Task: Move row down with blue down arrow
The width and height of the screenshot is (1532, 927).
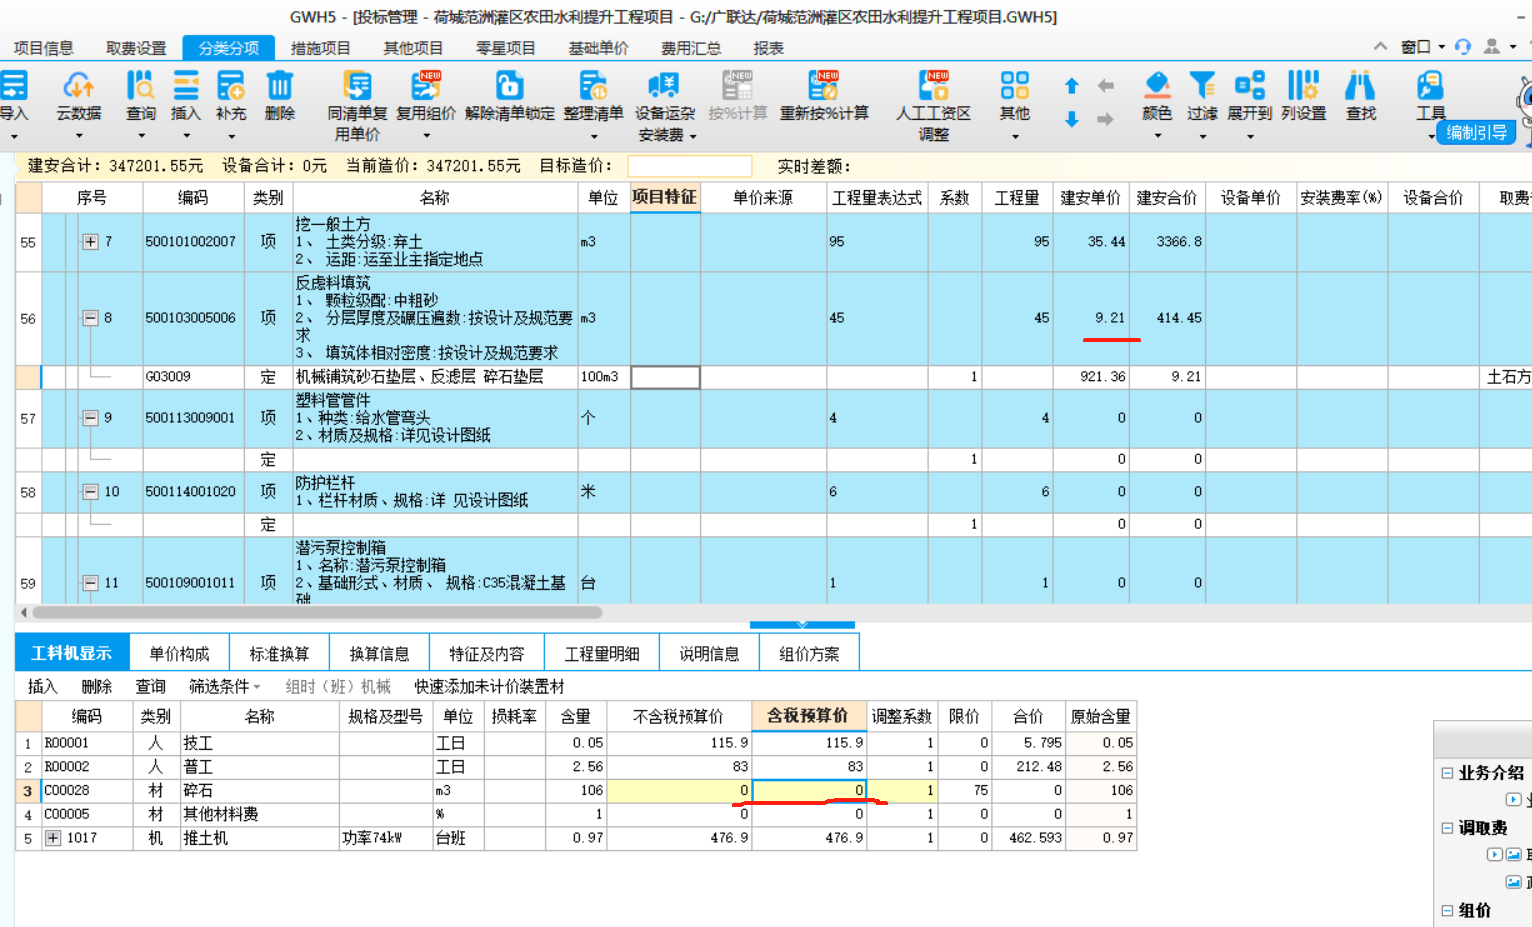Action: (1072, 119)
